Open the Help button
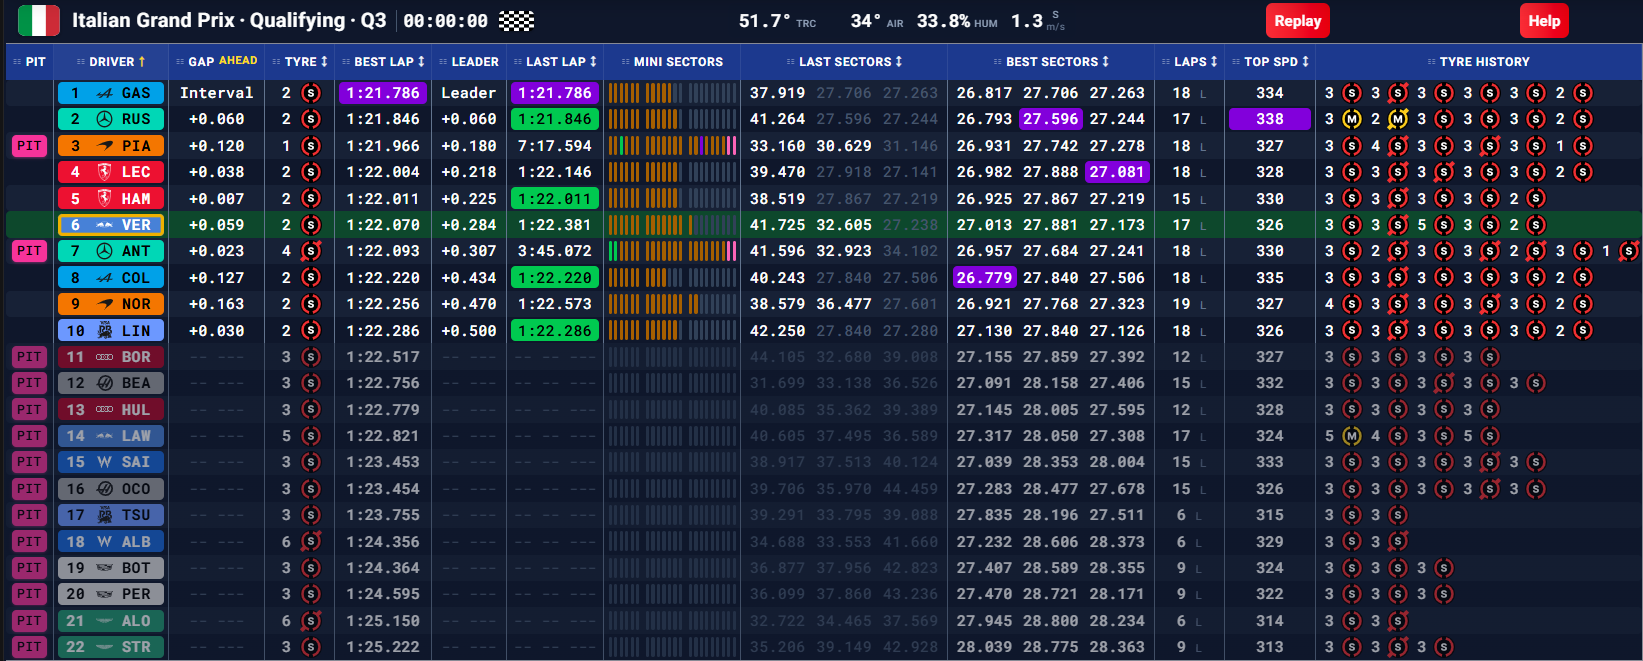The width and height of the screenshot is (1643, 661). point(1544,21)
